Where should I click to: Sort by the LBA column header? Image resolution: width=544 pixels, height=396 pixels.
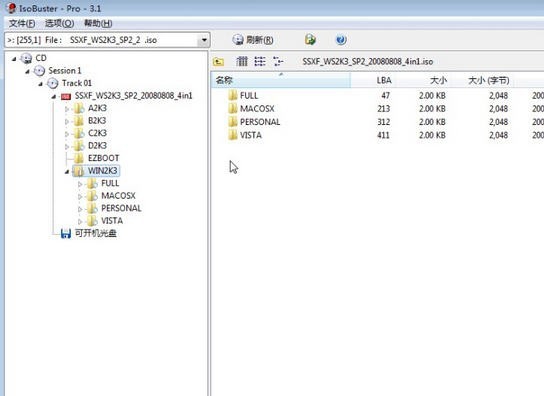[x=373, y=80]
